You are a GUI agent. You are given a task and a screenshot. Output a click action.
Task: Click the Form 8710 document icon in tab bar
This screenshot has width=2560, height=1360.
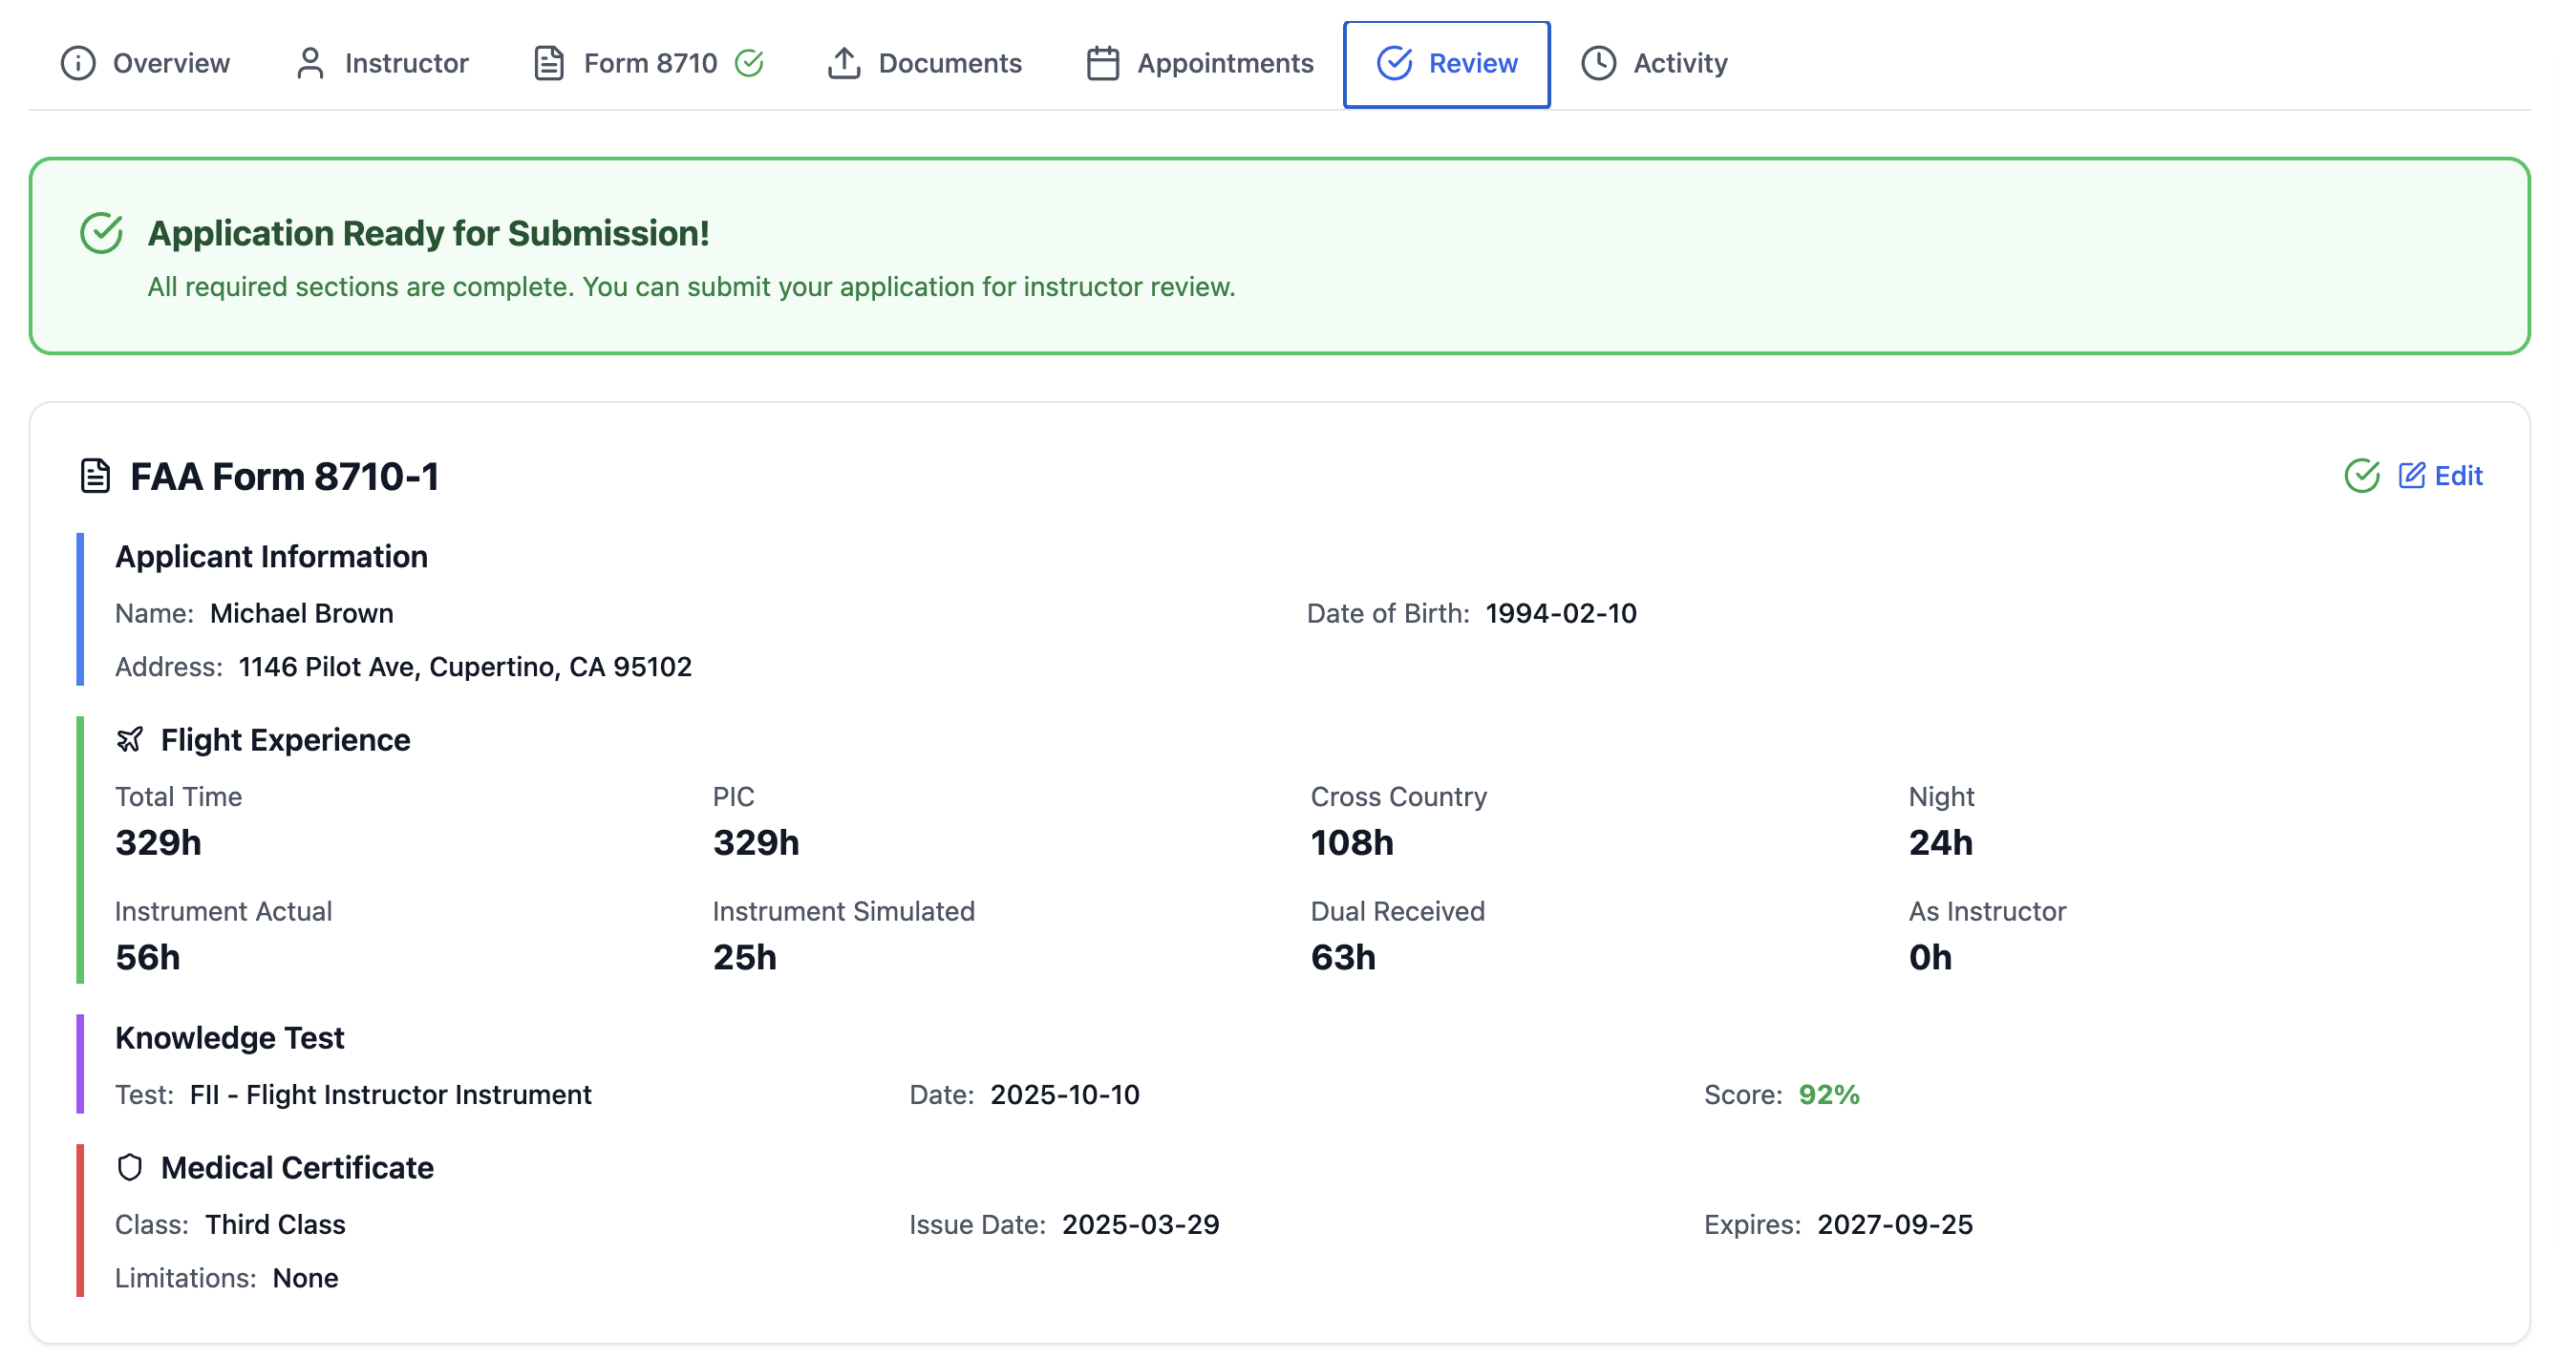549,63
